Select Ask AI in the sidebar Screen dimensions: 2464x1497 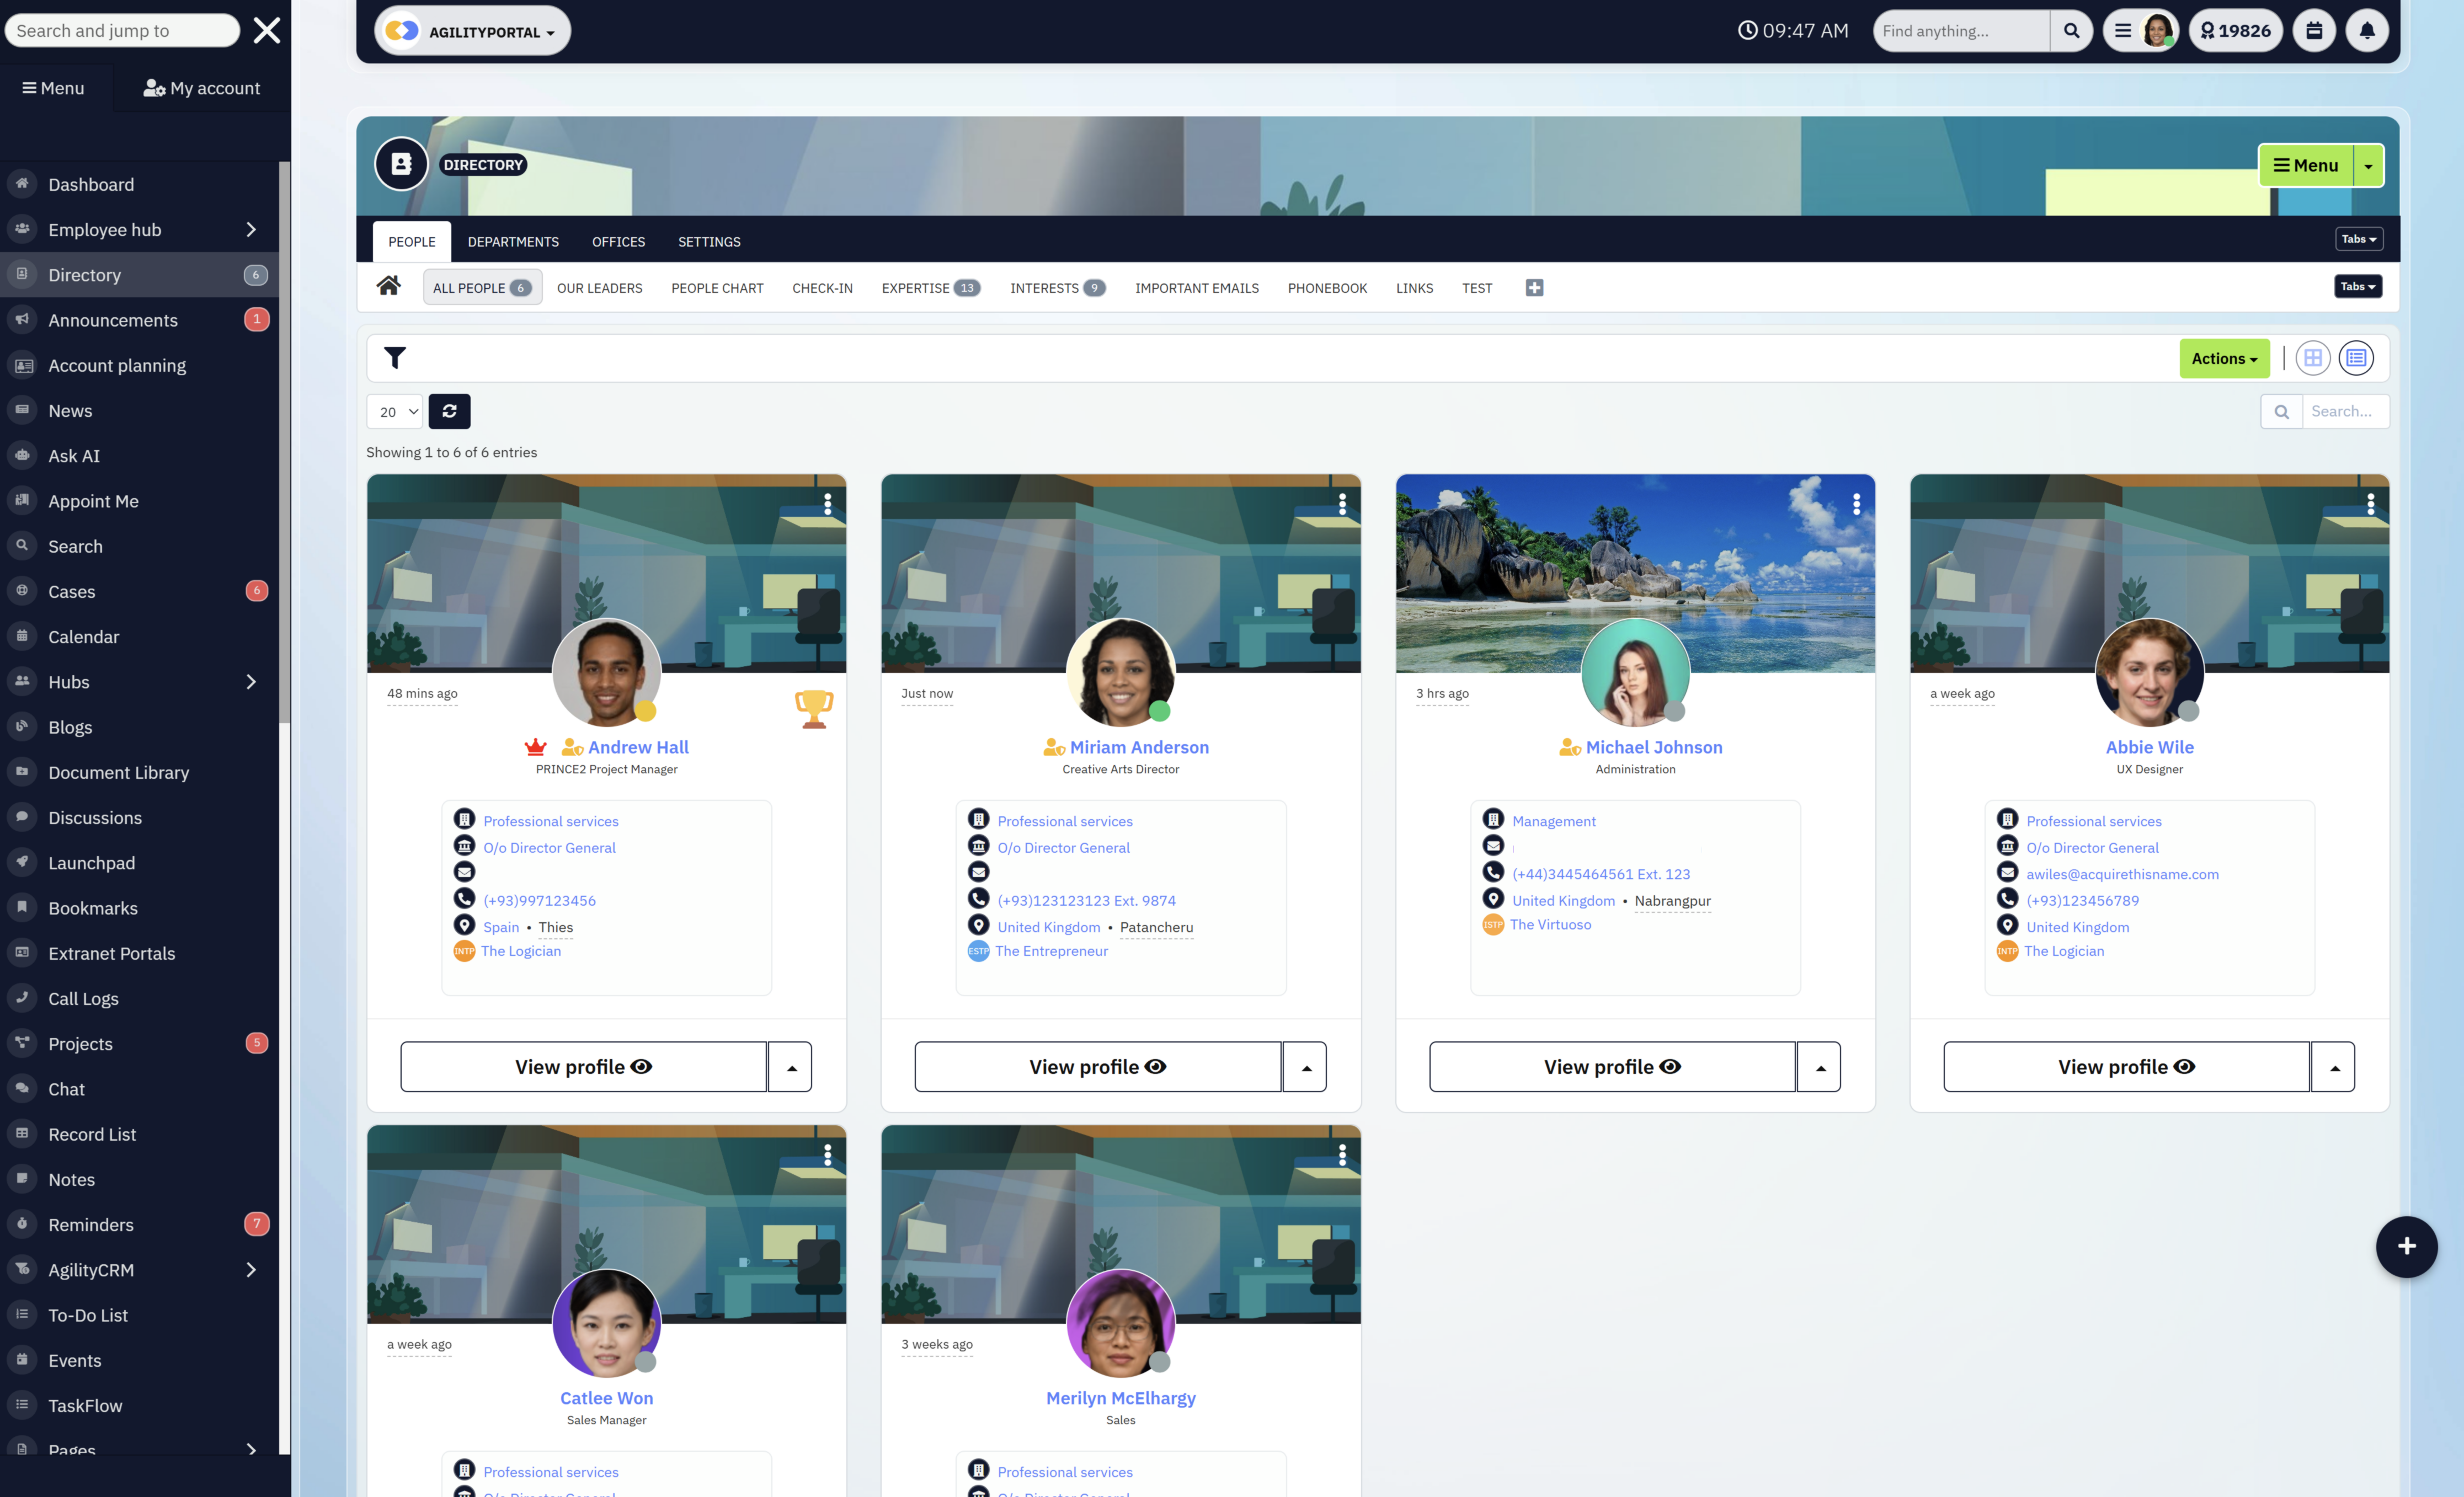[x=75, y=455]
